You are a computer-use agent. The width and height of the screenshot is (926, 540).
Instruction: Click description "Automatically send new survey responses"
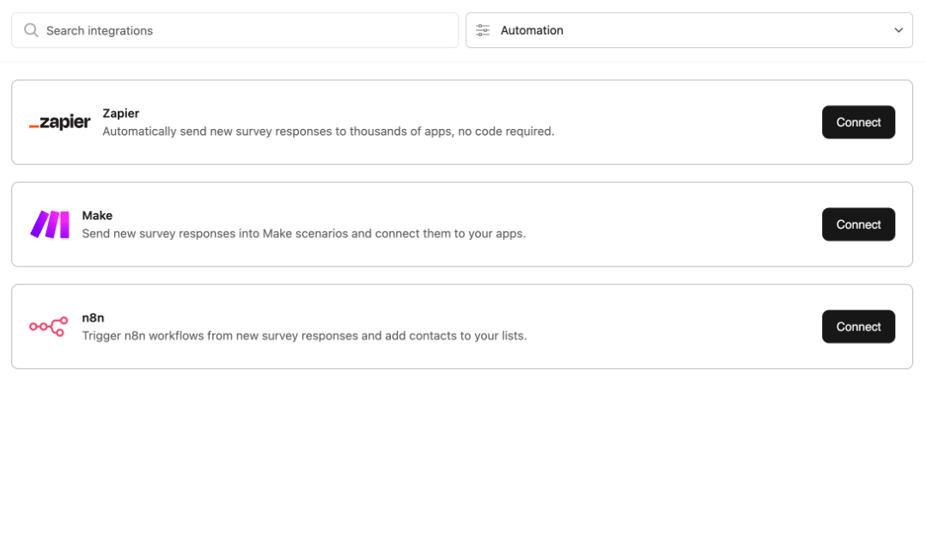(328, 131)
